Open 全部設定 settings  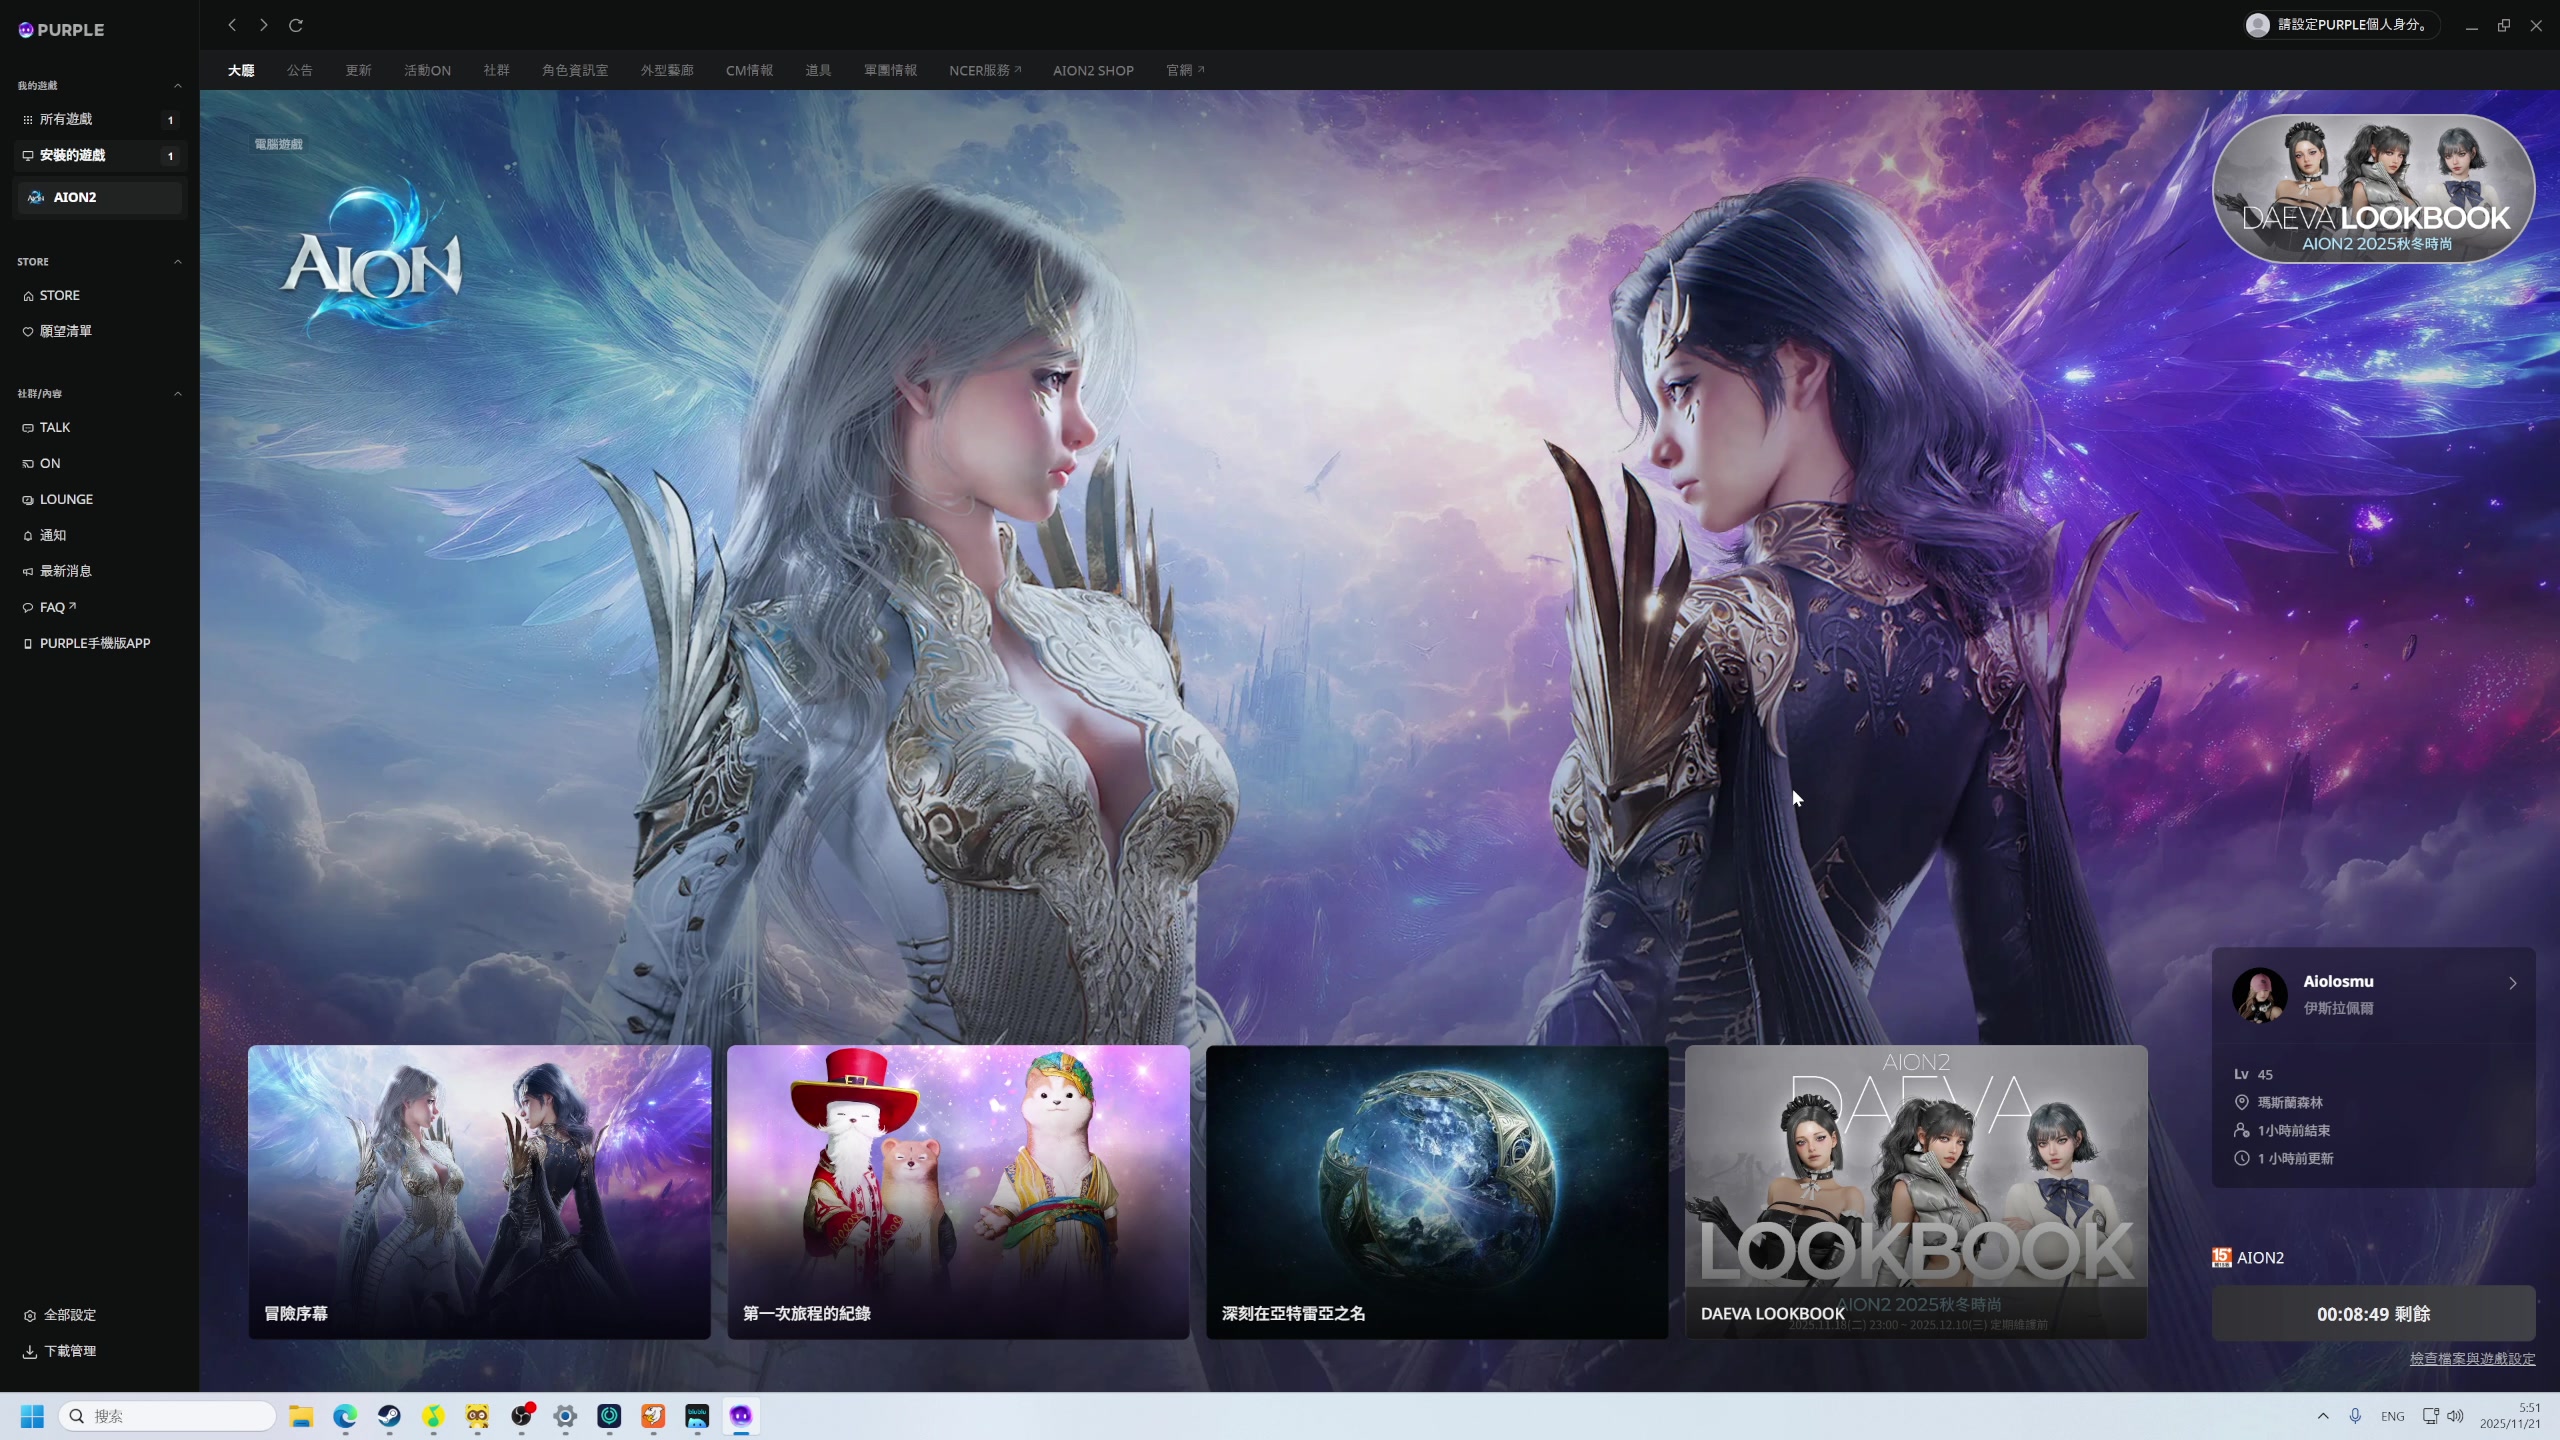coord(69,1315)
